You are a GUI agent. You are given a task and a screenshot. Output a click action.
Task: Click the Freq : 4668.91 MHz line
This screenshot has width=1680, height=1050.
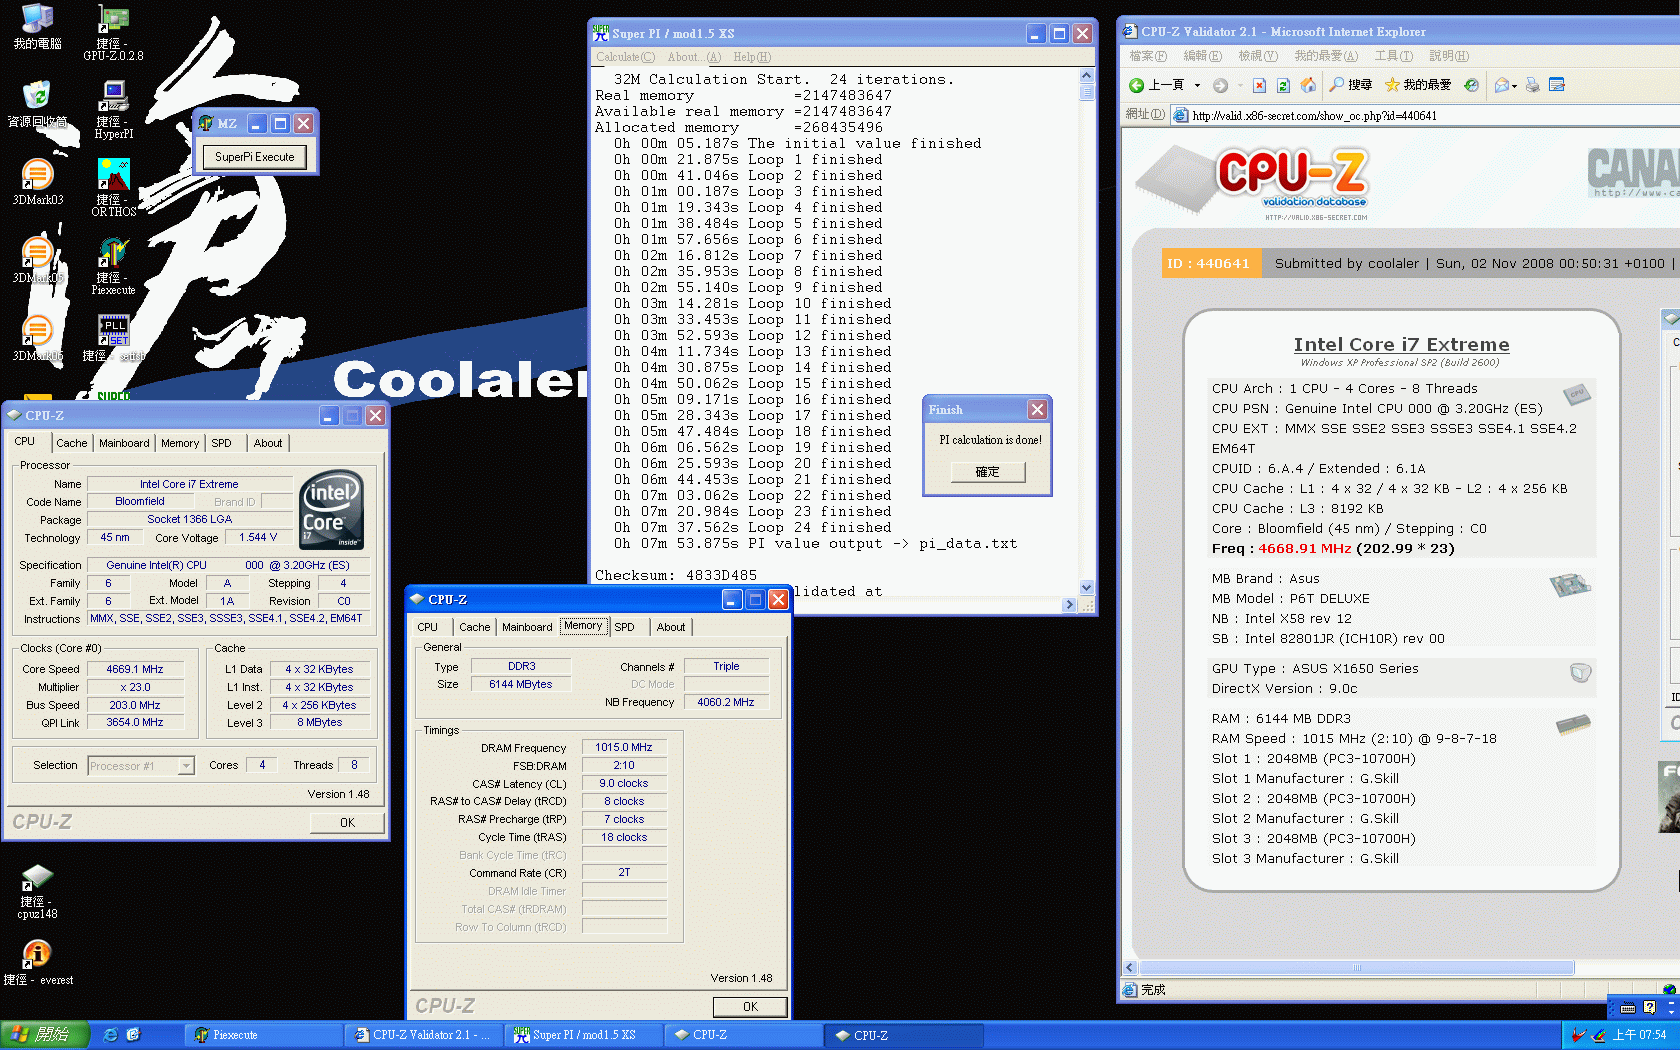pyautogui.click(x=1333, y=548)
